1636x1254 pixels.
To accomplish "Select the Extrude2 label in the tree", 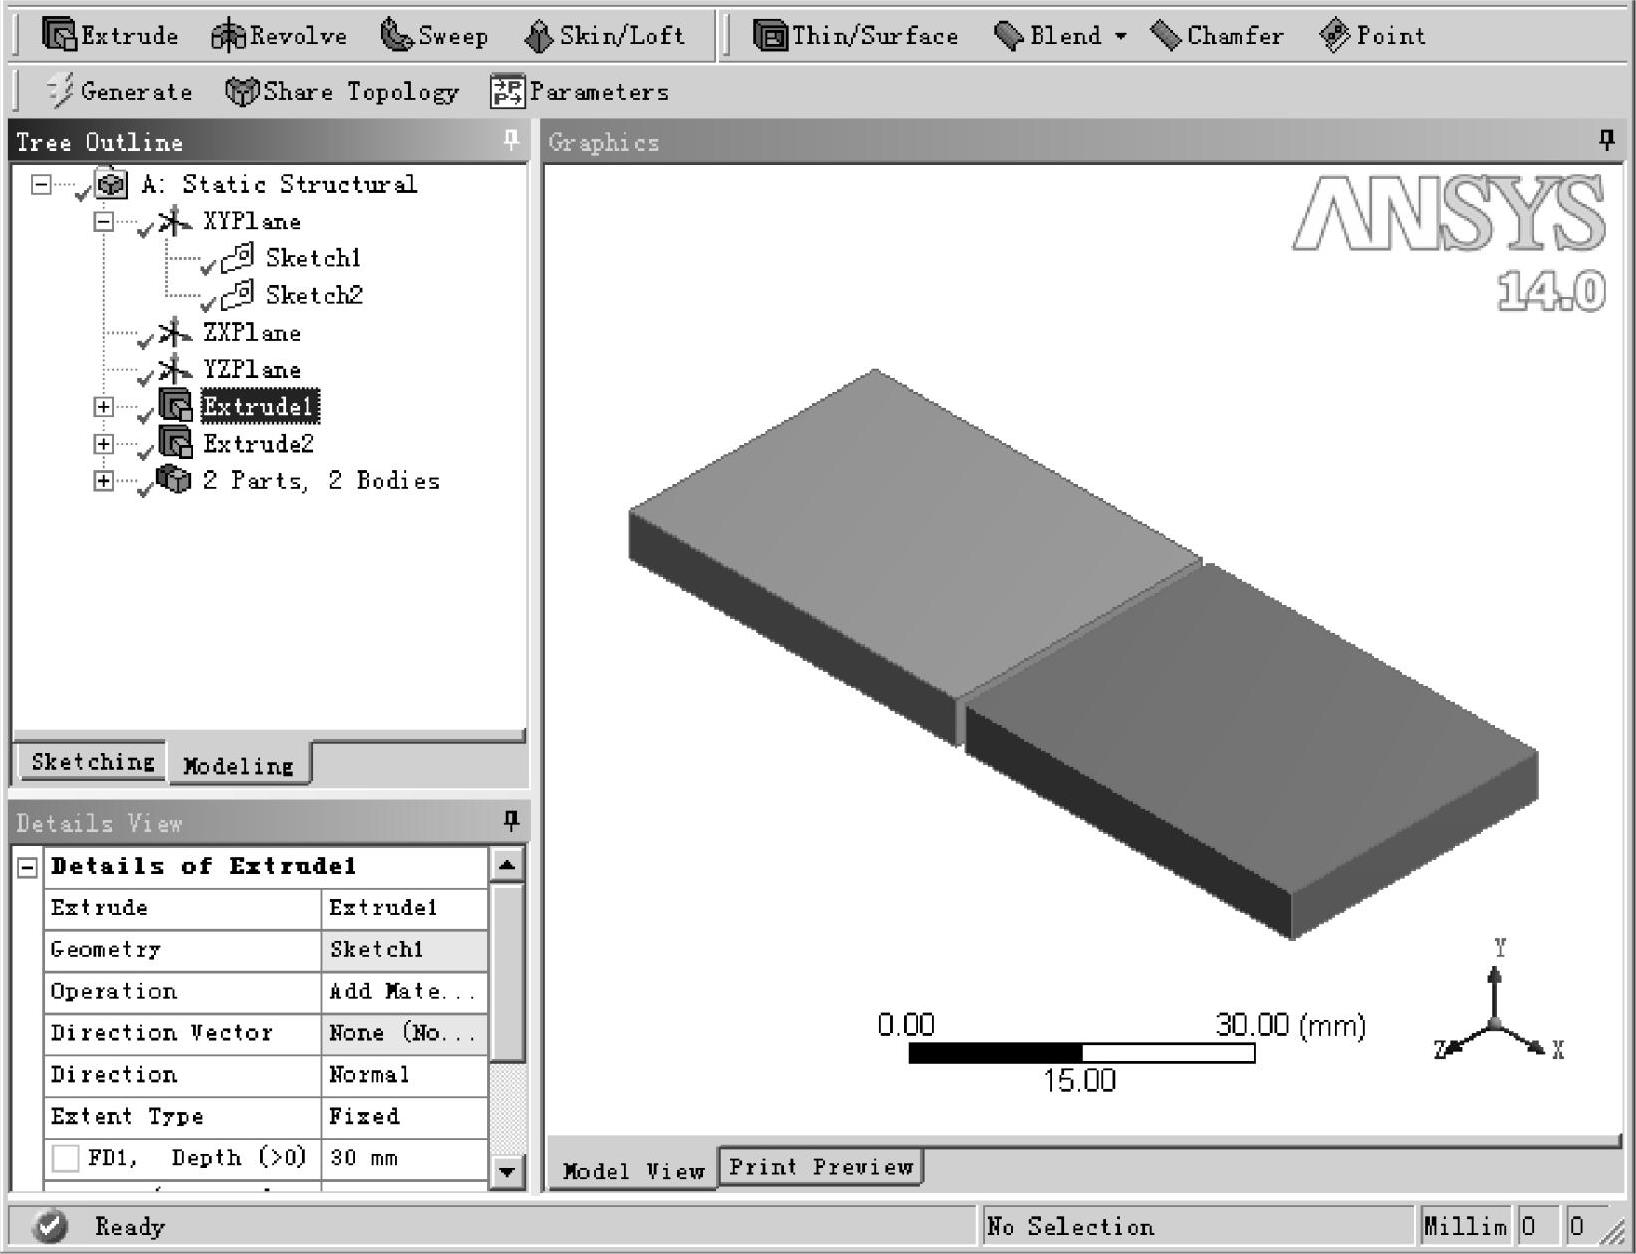I will [258, 443].
